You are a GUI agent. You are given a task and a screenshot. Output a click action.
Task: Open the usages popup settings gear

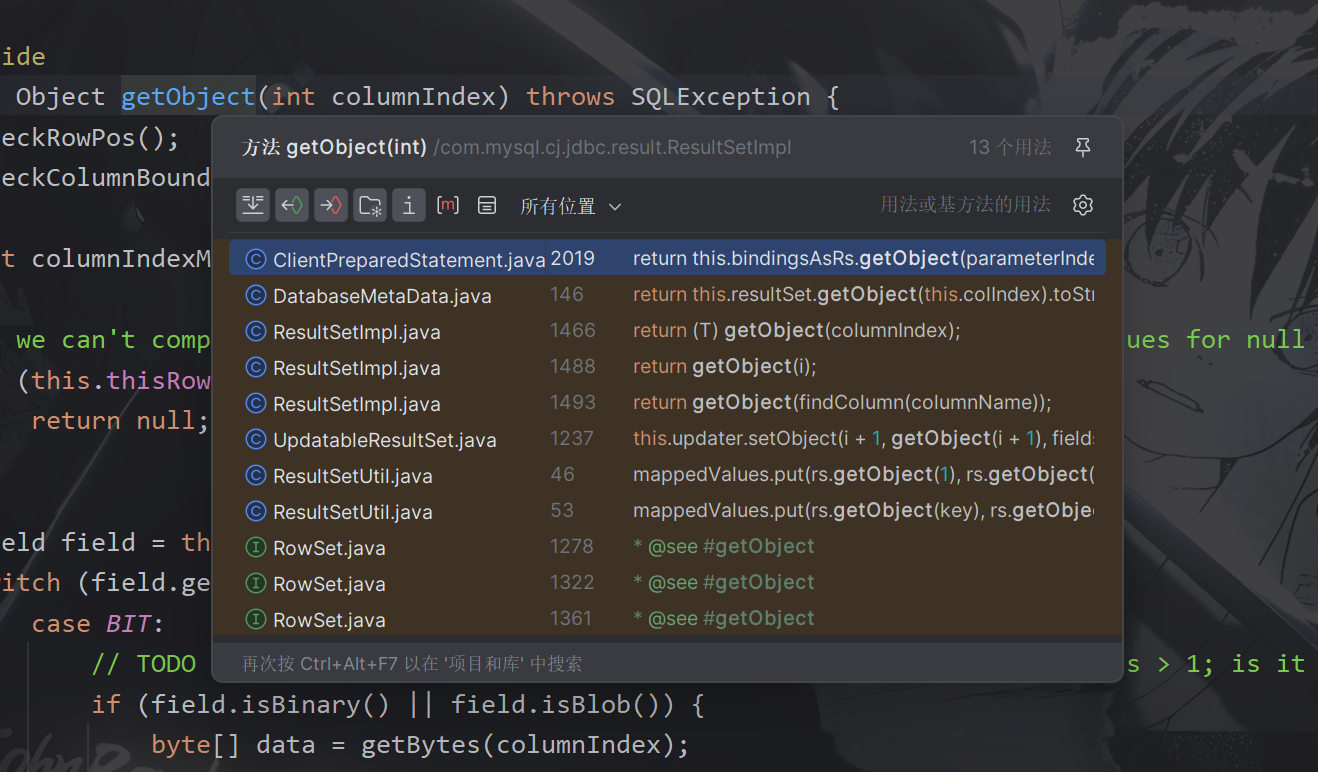[1083, 205]
